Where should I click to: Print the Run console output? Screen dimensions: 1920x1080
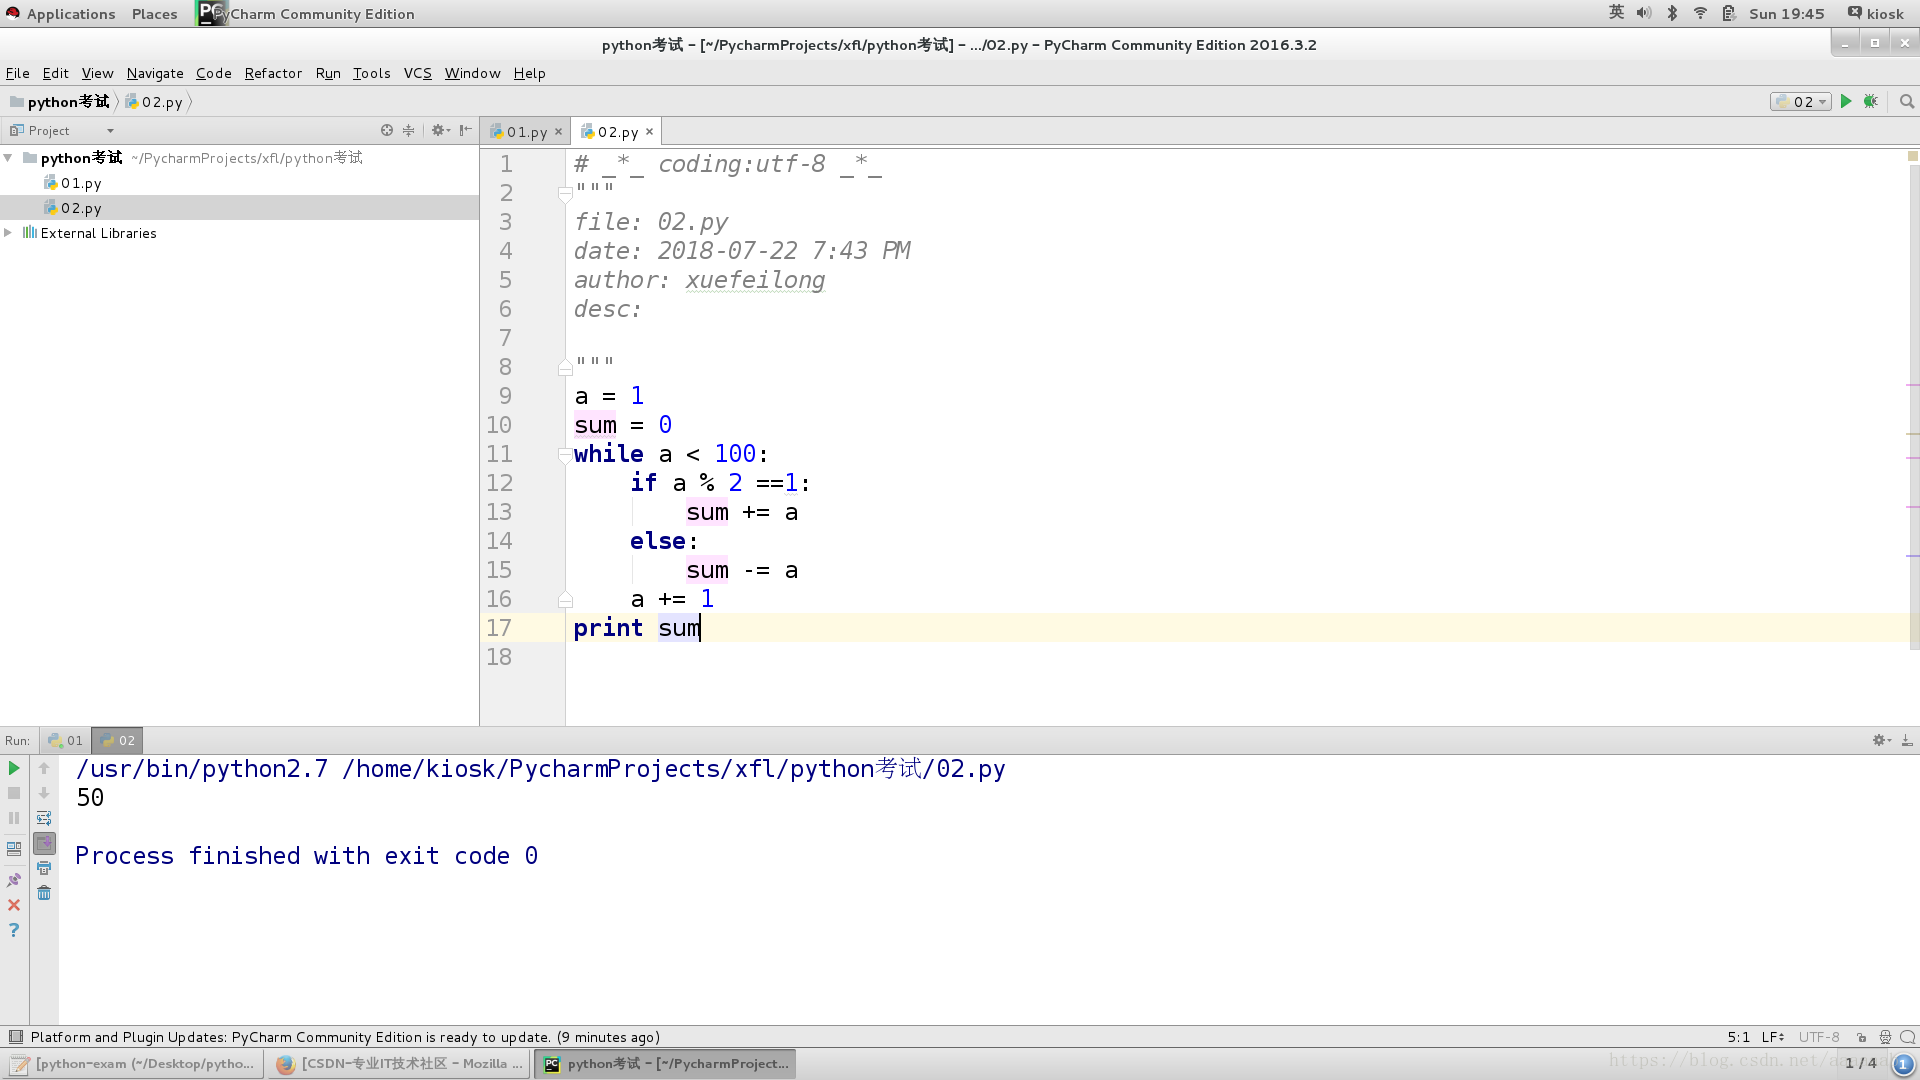point(44,868)
